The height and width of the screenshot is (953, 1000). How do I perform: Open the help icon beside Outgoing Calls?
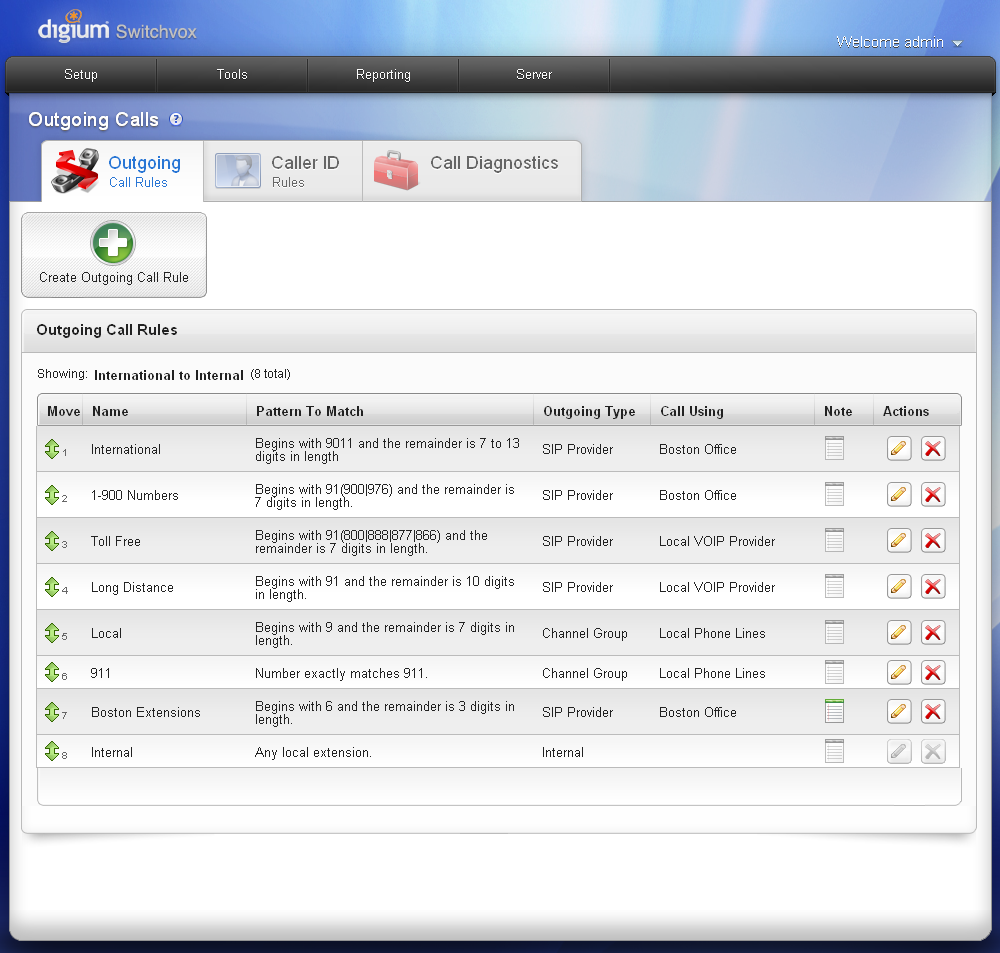click(176, 119)
